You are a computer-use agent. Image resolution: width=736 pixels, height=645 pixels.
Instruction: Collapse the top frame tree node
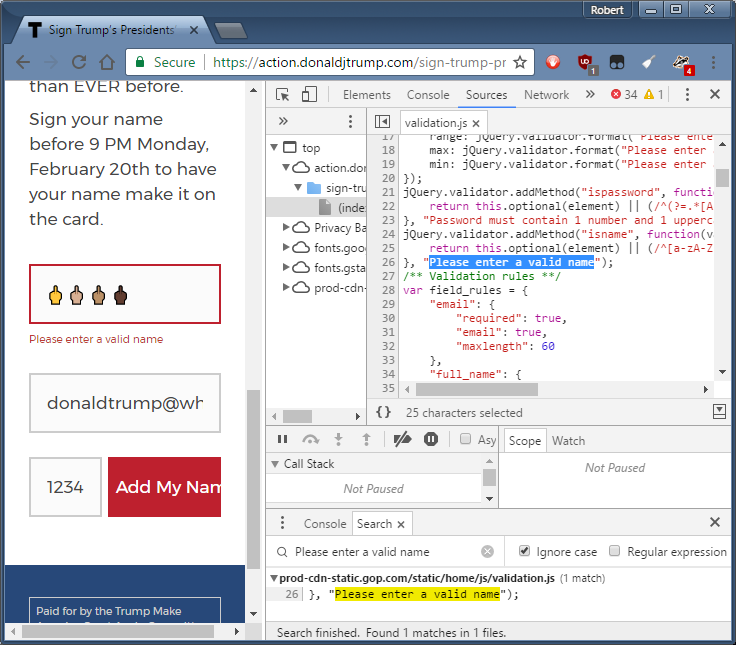click(x=275, y=147)
